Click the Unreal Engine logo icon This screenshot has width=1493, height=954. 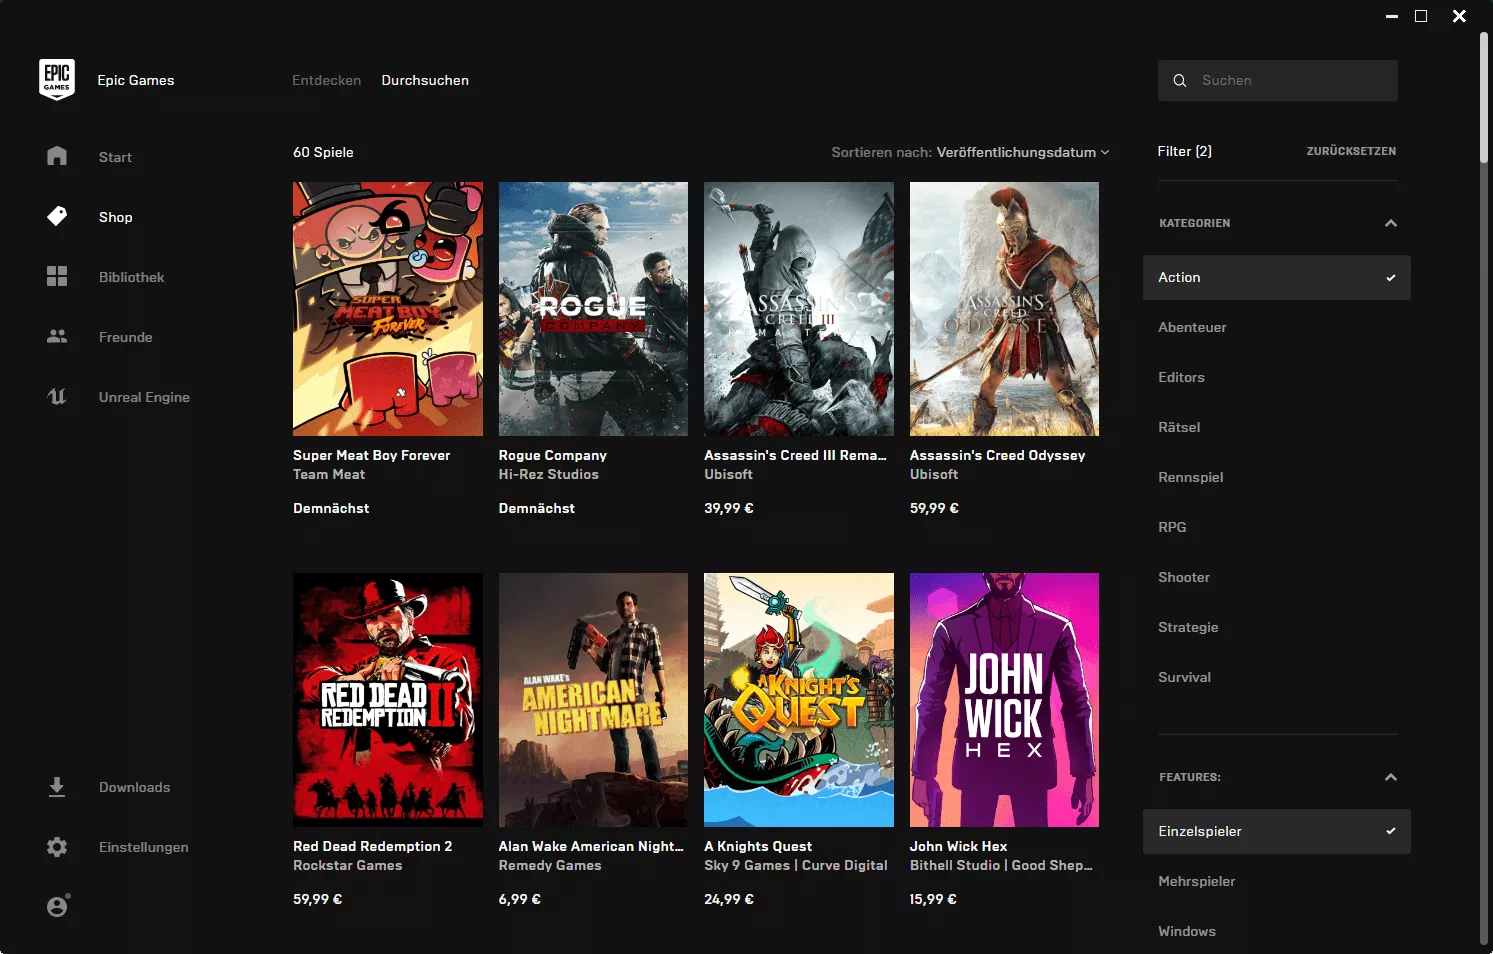pos(57,396)
